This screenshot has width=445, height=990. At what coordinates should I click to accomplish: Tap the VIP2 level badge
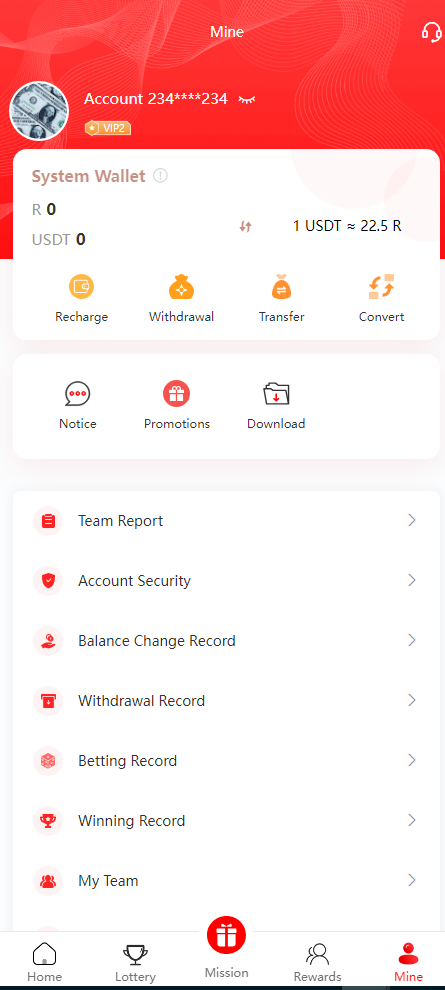108,128
